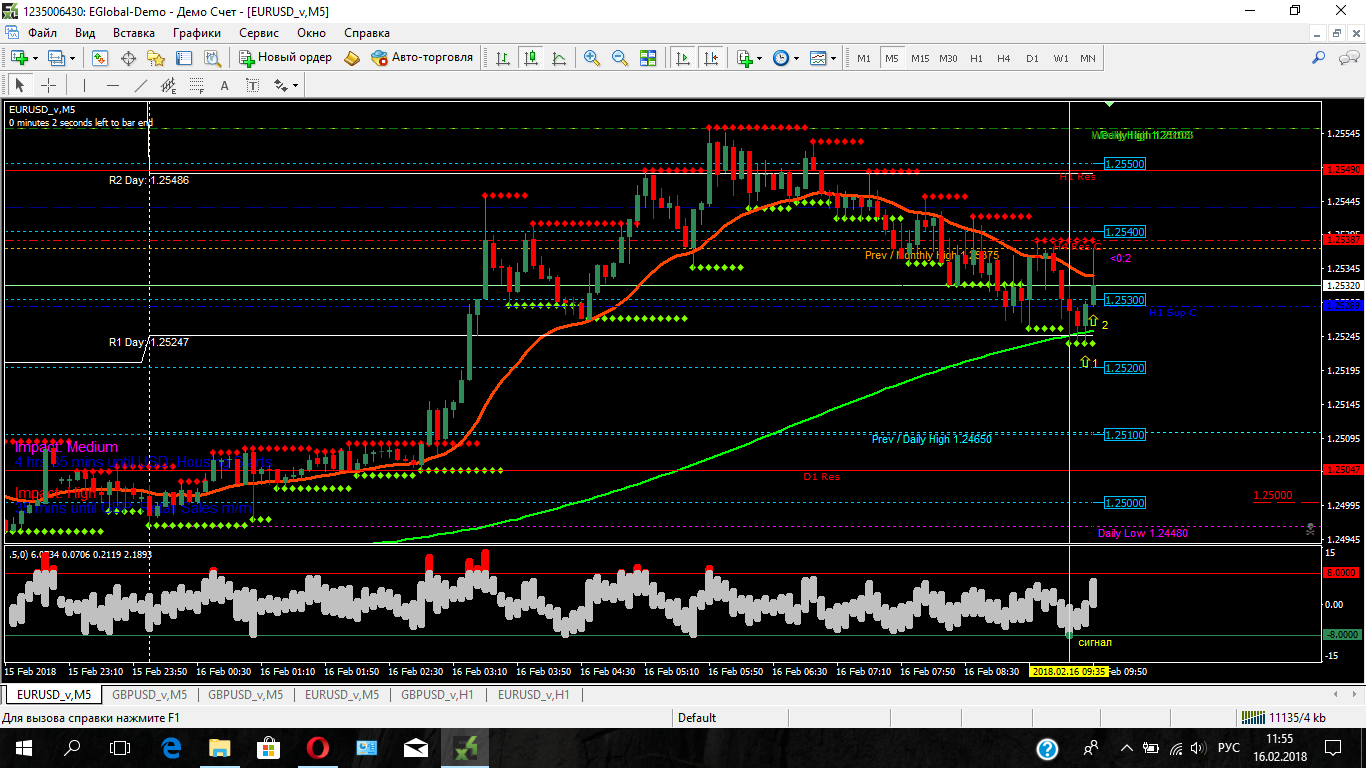Open the Market Watch window icon
Viewport: 1366px width, 768px height.
(x=102, y=58)
